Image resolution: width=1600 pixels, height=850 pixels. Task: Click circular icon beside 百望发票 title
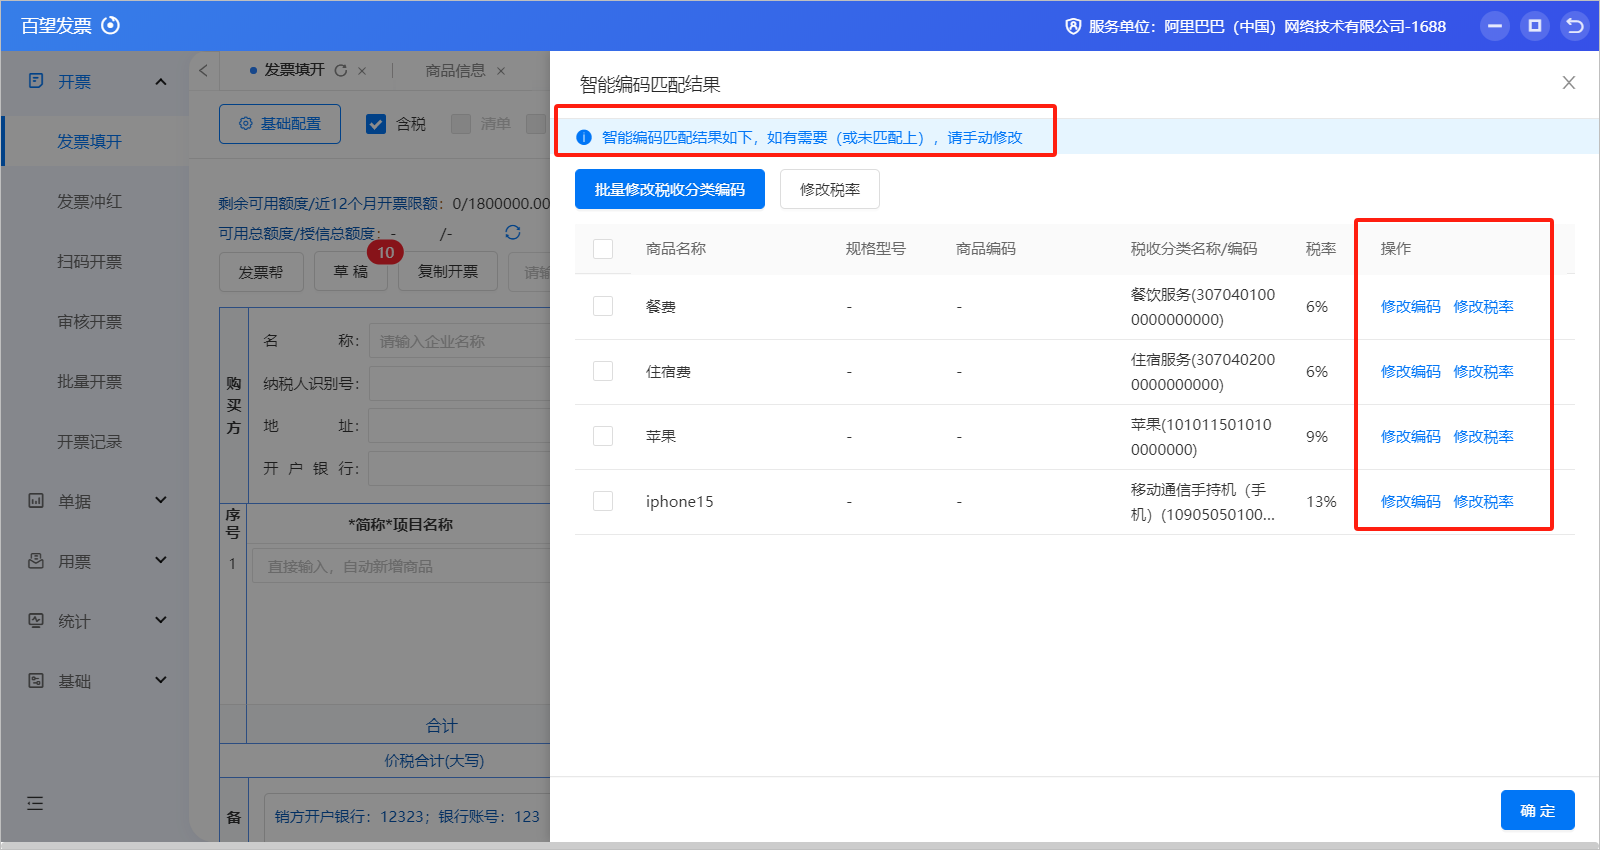click(111, 25)
